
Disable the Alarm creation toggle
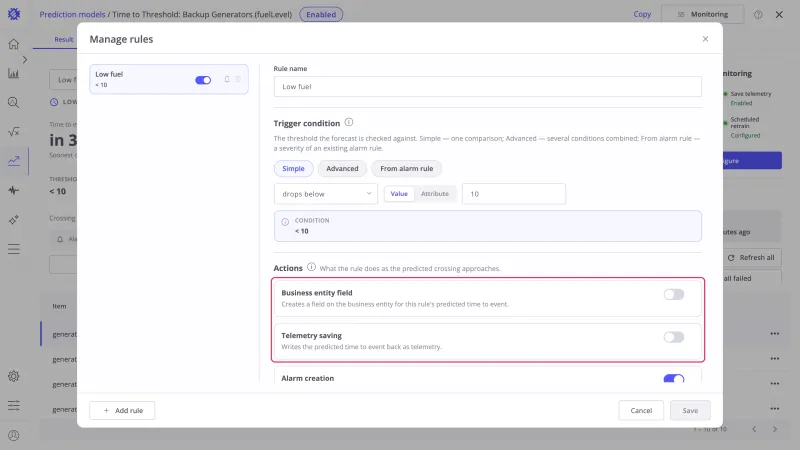click(x=673, y=379)
